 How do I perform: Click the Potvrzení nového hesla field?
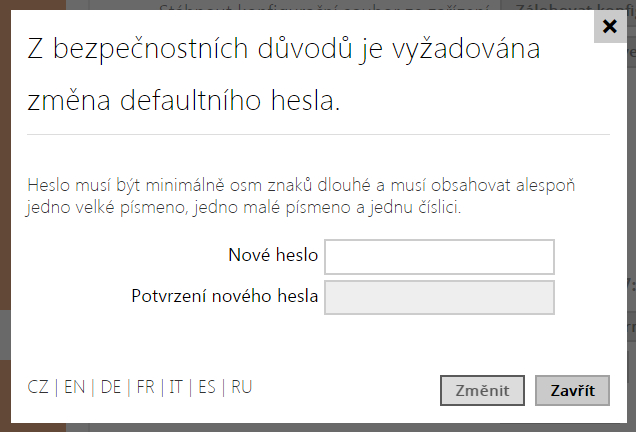point(440,297)
